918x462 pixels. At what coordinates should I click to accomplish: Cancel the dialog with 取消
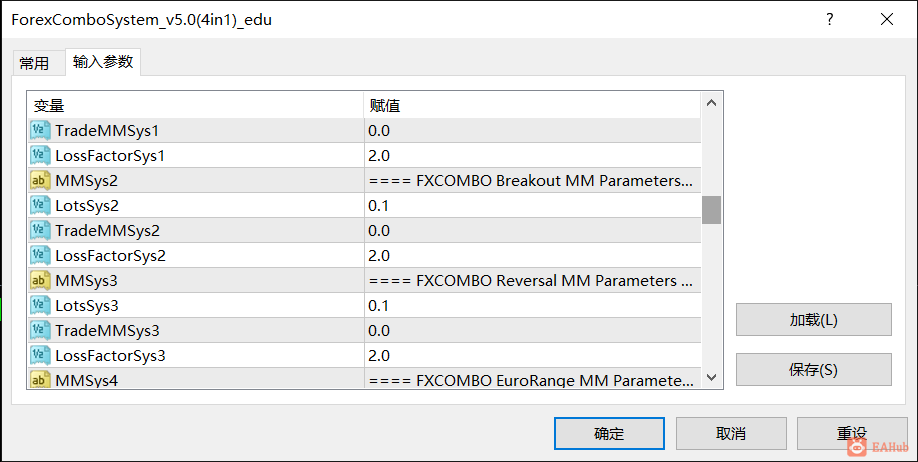point(731,433)
